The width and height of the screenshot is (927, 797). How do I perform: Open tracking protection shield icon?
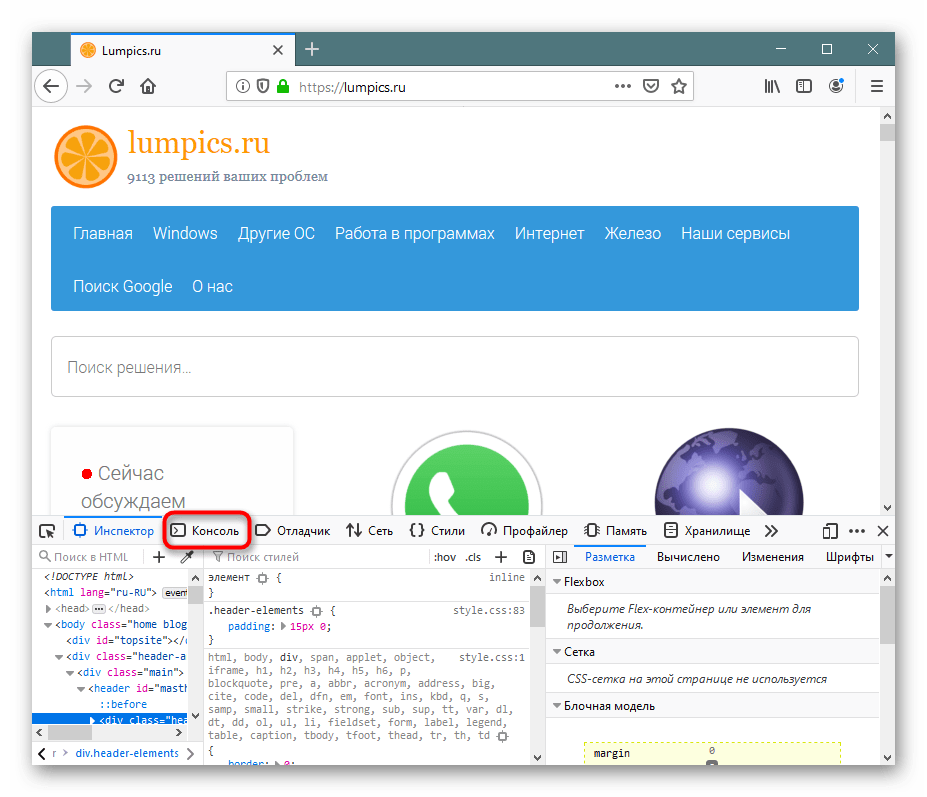(263, 87)
